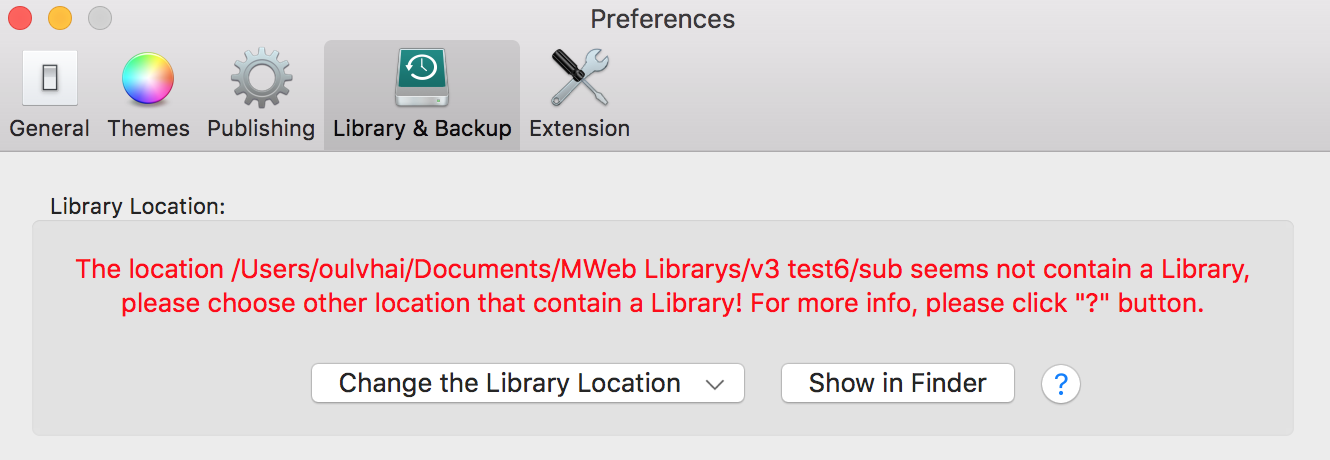Viewport: 1330px width, 460px height.
Task: Click the Show in Finder button
Action: pyautogui.click(x=898, y=383)
